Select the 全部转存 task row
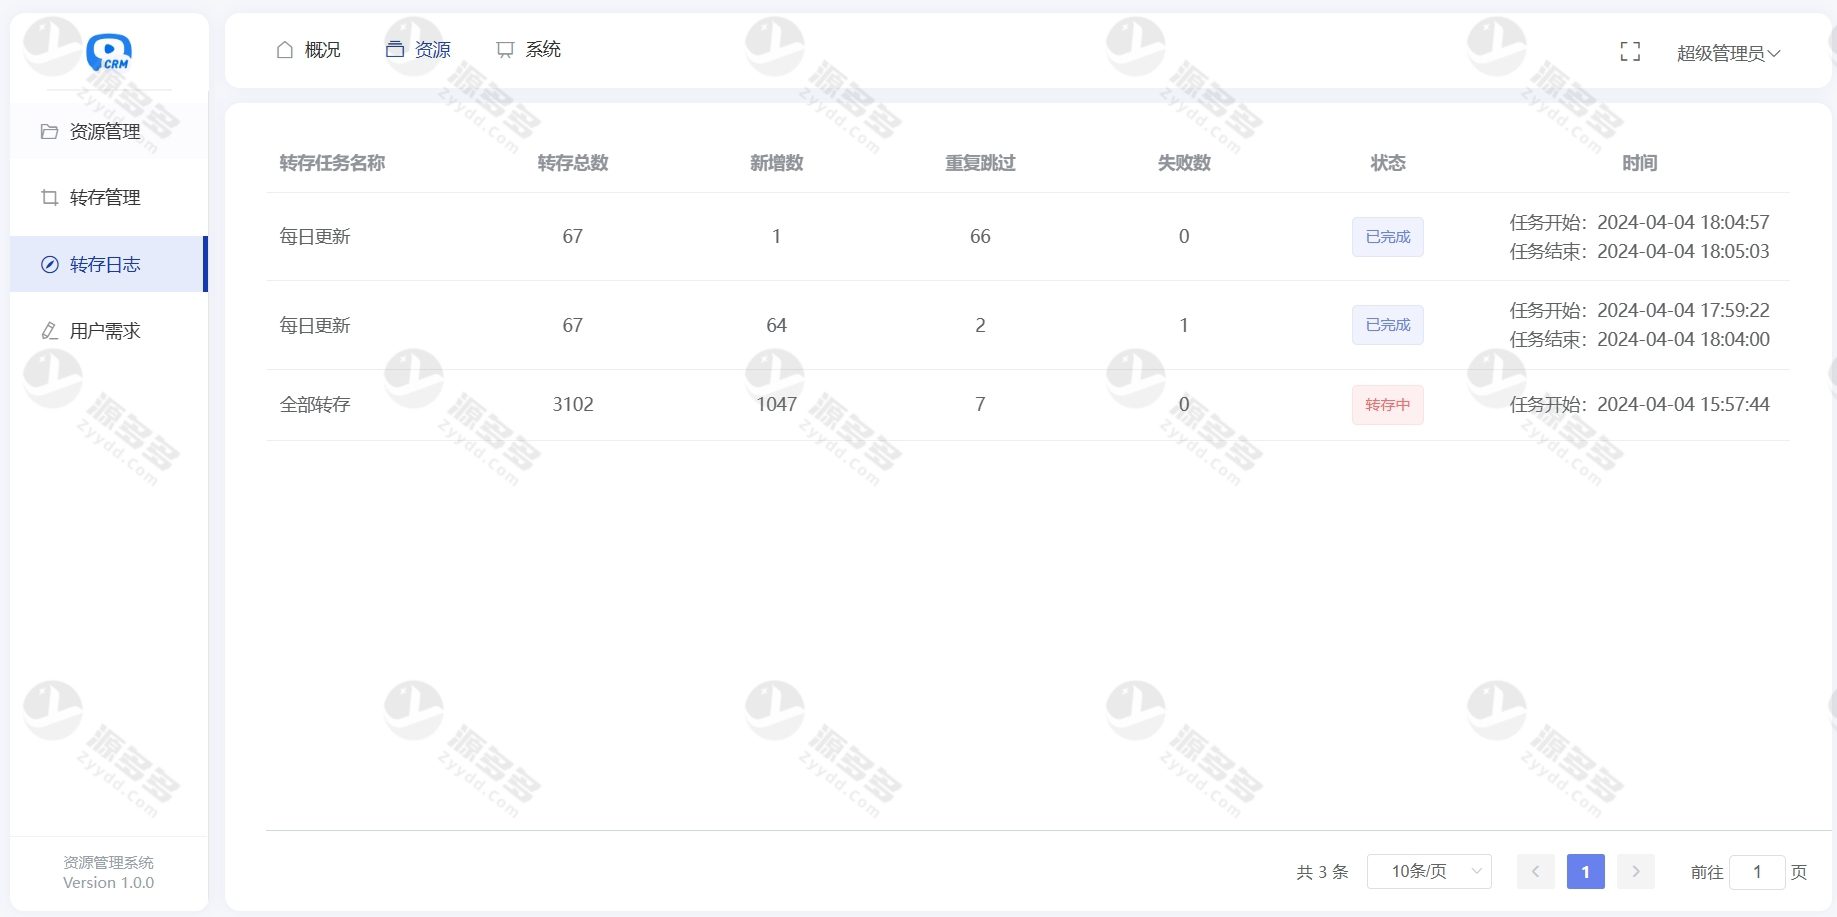 (315, 405)
